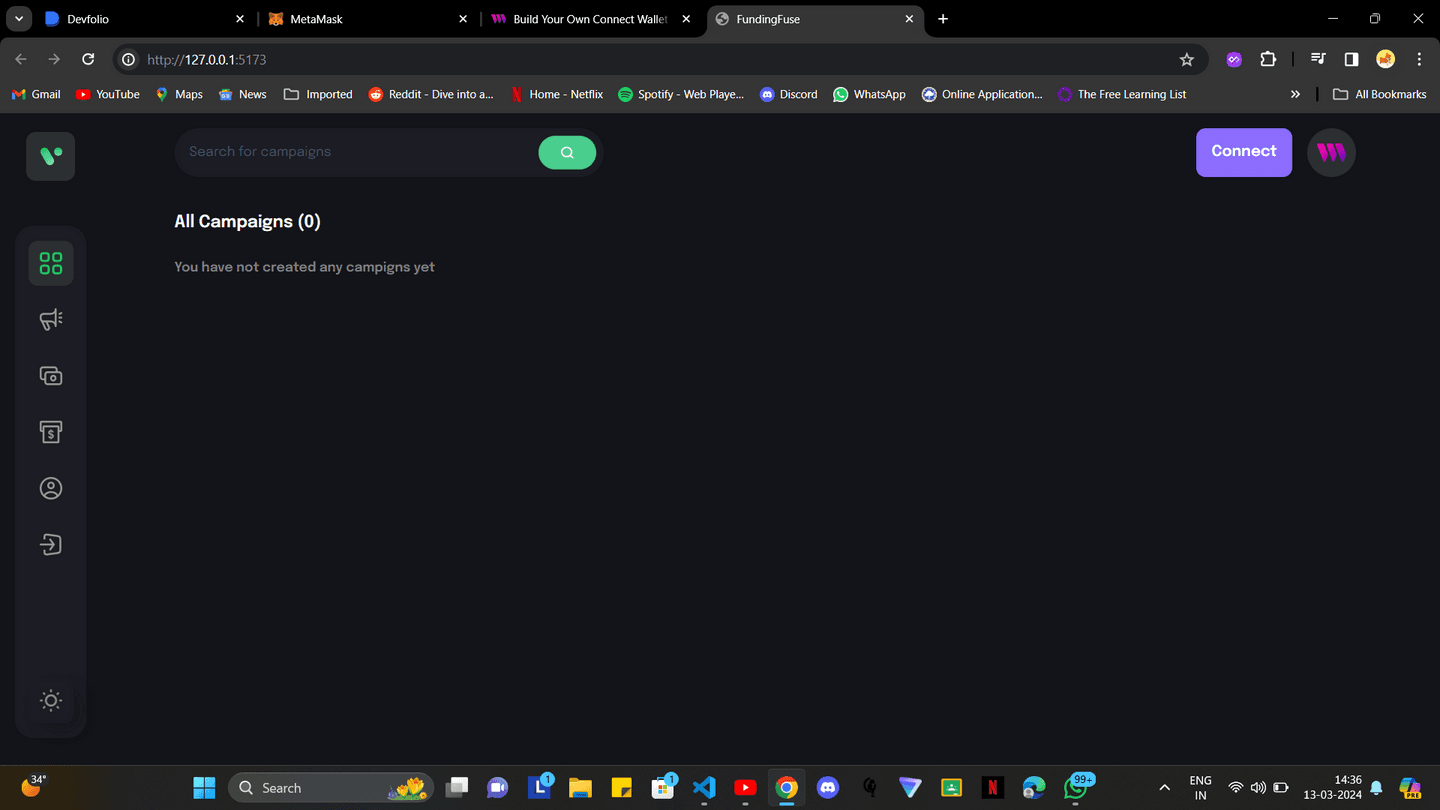The image size is (1440, 810).
Task: Open the withdraw dollar-box sidebar icon
Action: tap(51, 432)
